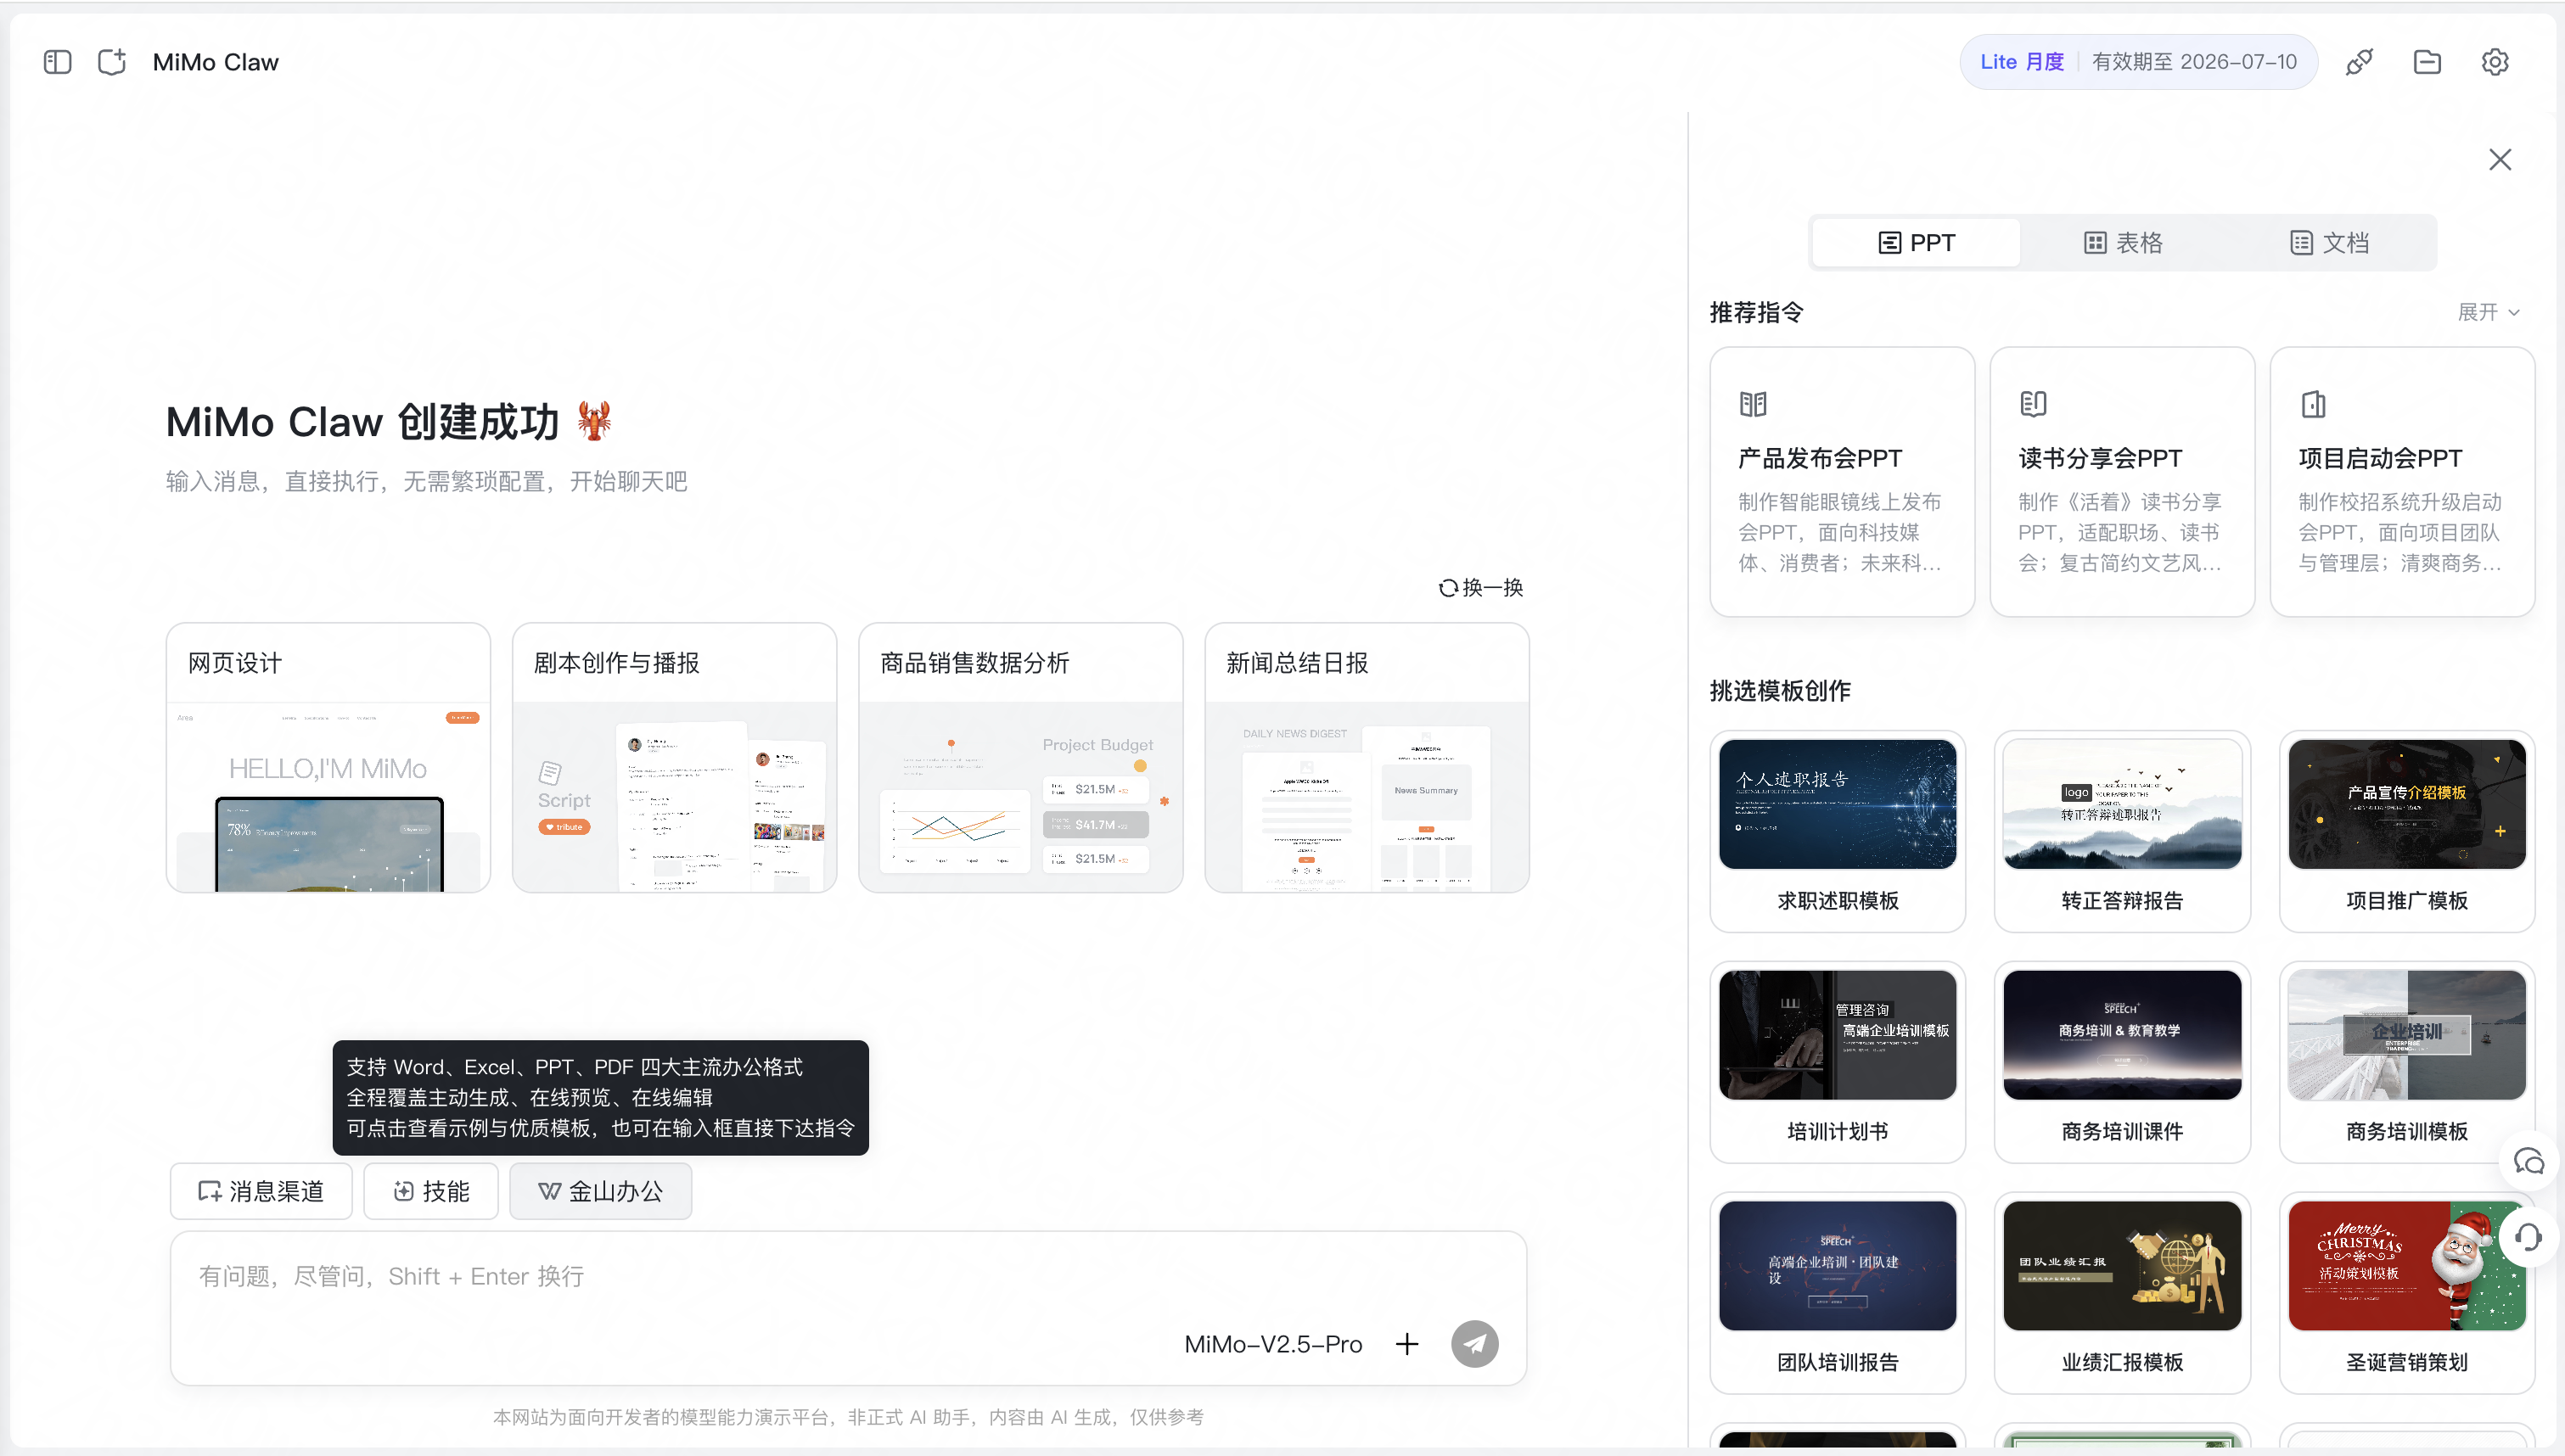This screenshot has width=2565, height=1456.
Task: Select the 产品发布会PPT recommended command
Action: (x=1842, y=482)
